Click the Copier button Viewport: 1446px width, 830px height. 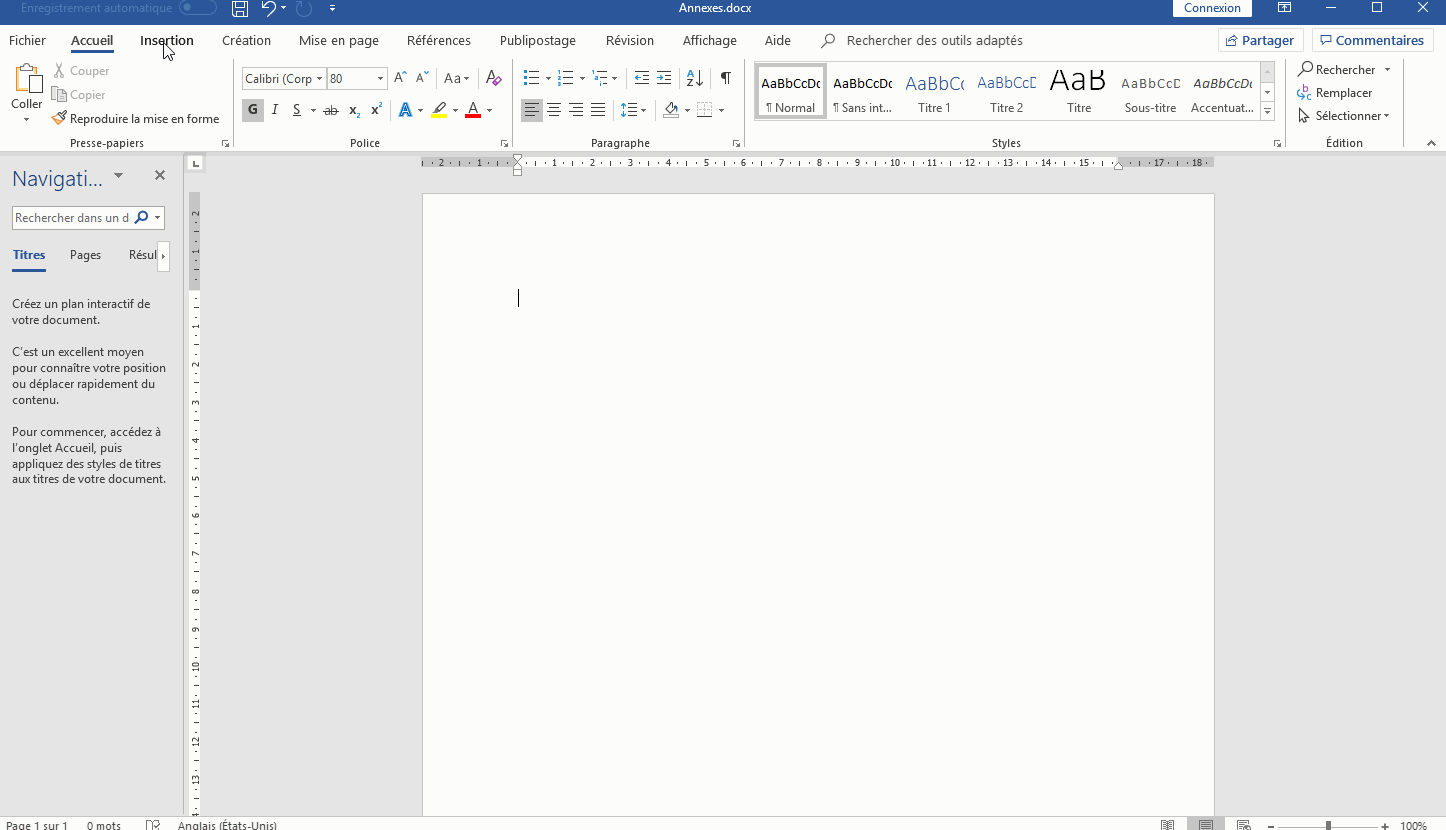[79, 95]
